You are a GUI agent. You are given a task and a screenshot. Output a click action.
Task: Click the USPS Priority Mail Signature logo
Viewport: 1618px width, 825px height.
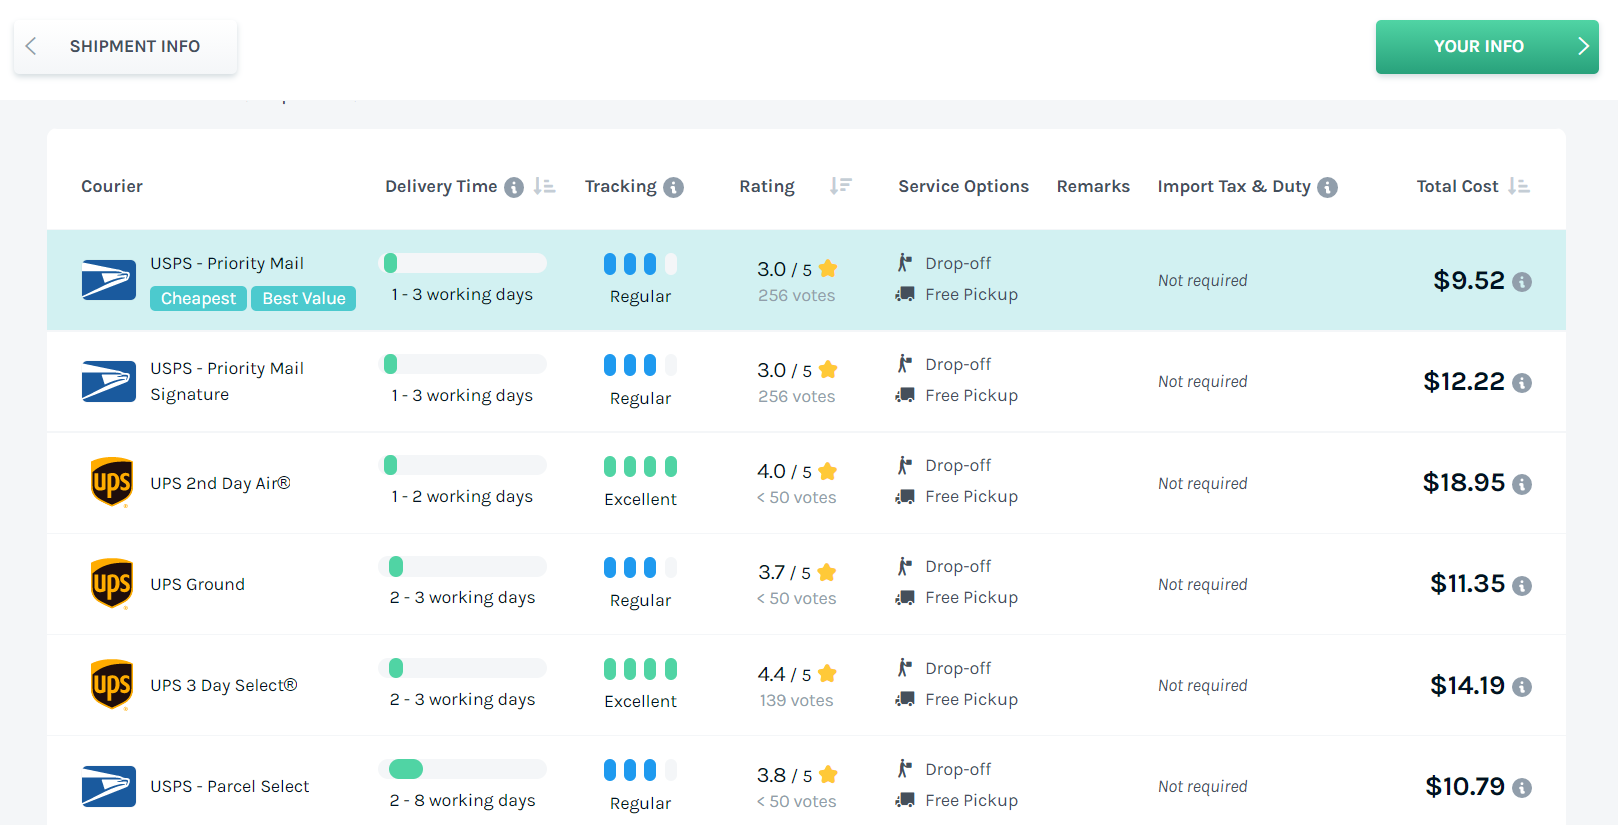[x=109, y=381]
